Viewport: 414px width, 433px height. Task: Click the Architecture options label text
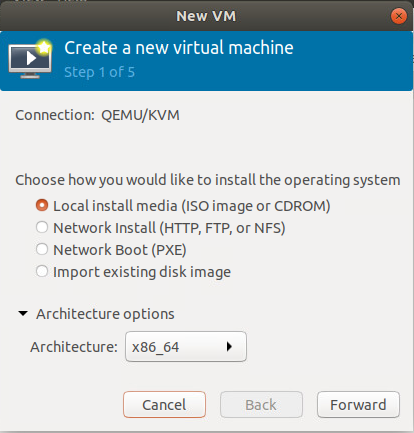(105, 314)
